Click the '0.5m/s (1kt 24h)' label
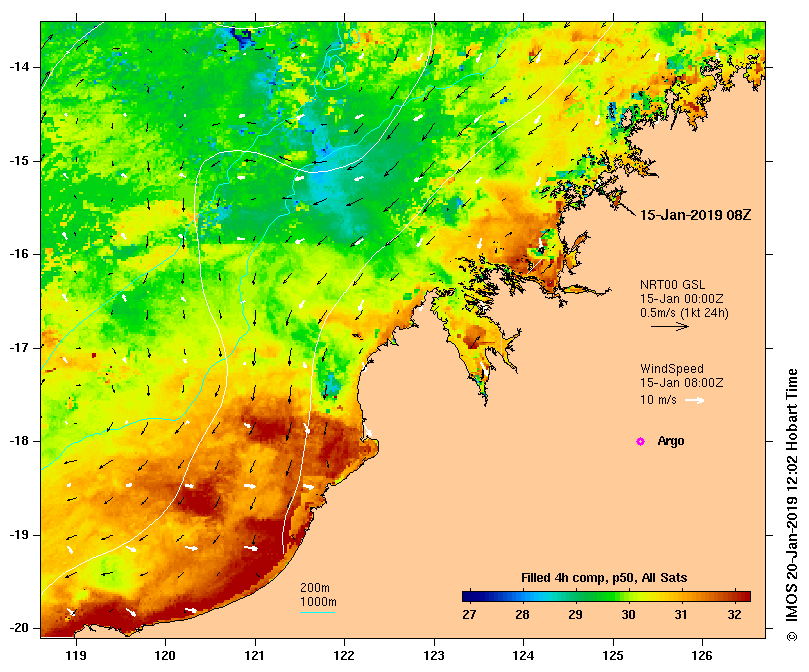The height and width of the screenshot is (672, 809). point(684,313)
